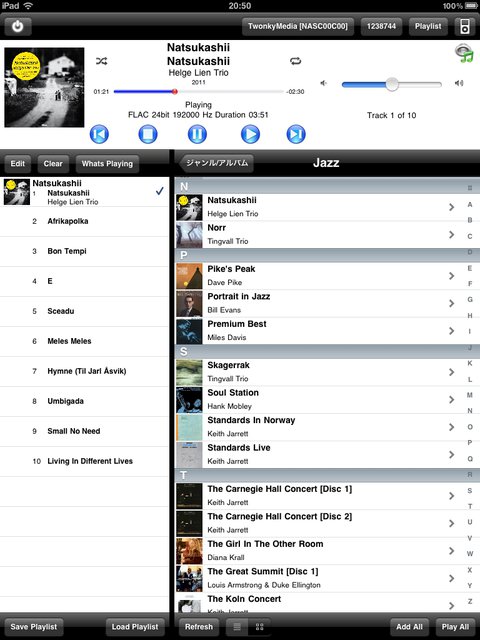Expand the Portrait in Jazz album chevron
The image size is (480, 640).
pos(451,303)
